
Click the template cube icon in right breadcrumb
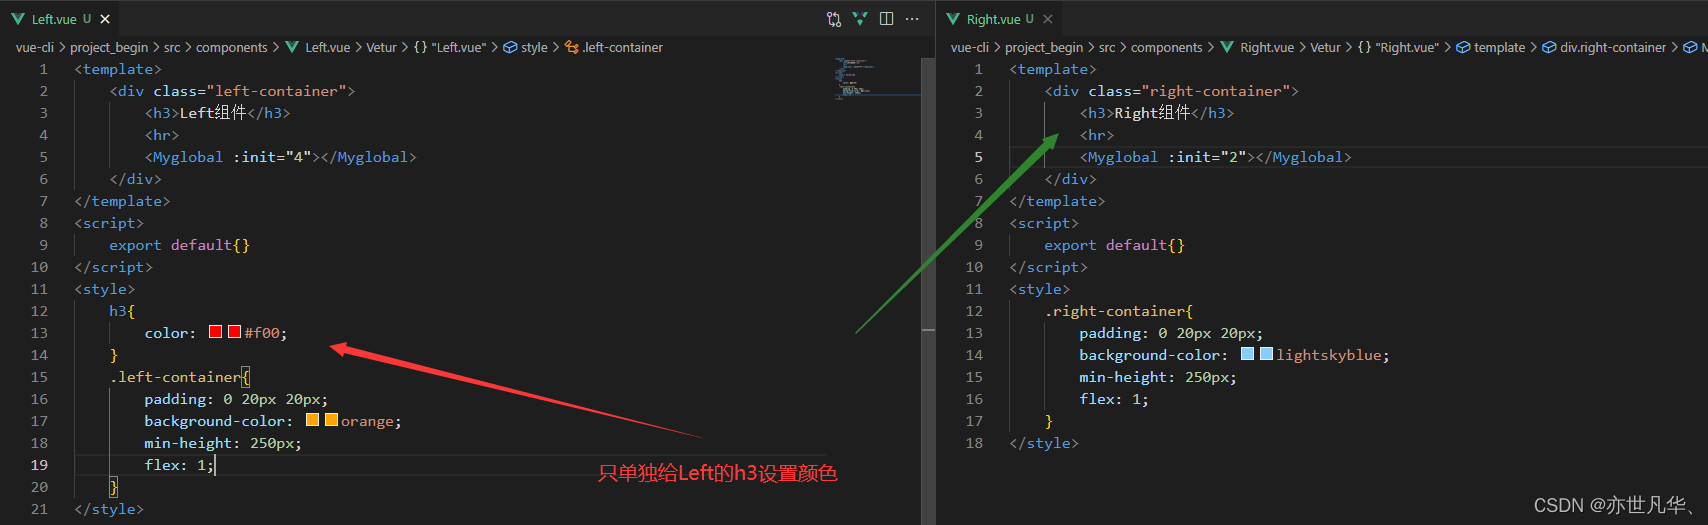point(1463,47)
